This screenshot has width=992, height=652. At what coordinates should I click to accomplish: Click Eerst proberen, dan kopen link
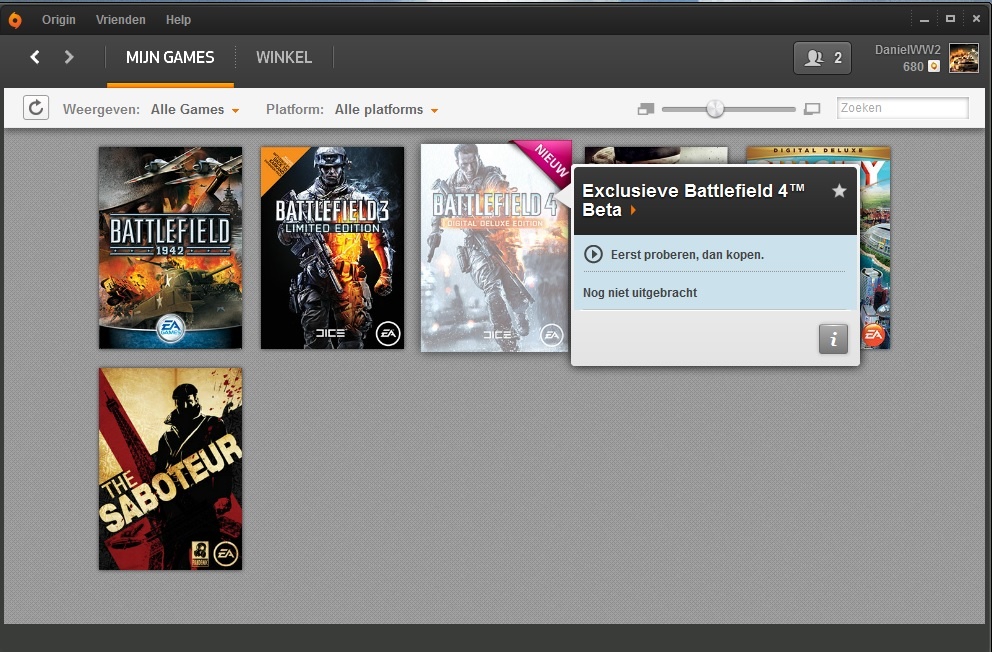[x=687, y=255]
